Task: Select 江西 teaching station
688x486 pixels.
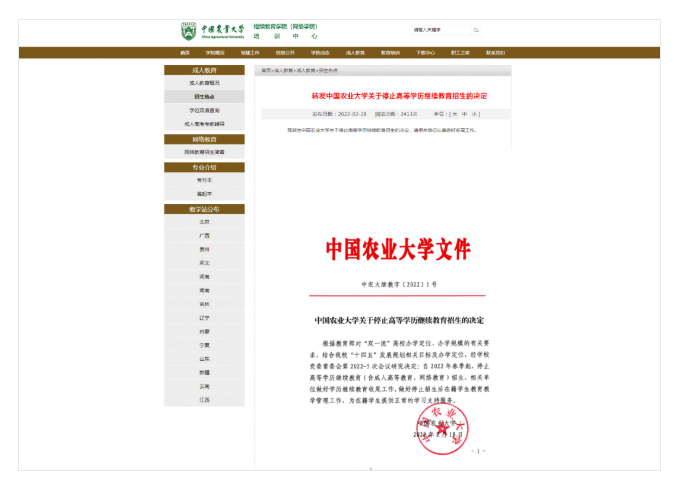Action: (204, 400)
